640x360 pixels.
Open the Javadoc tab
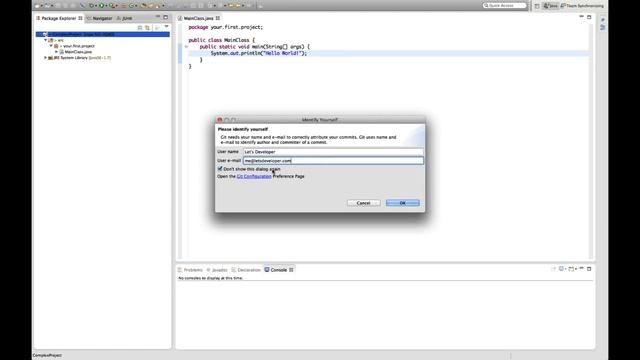[217, 270]
